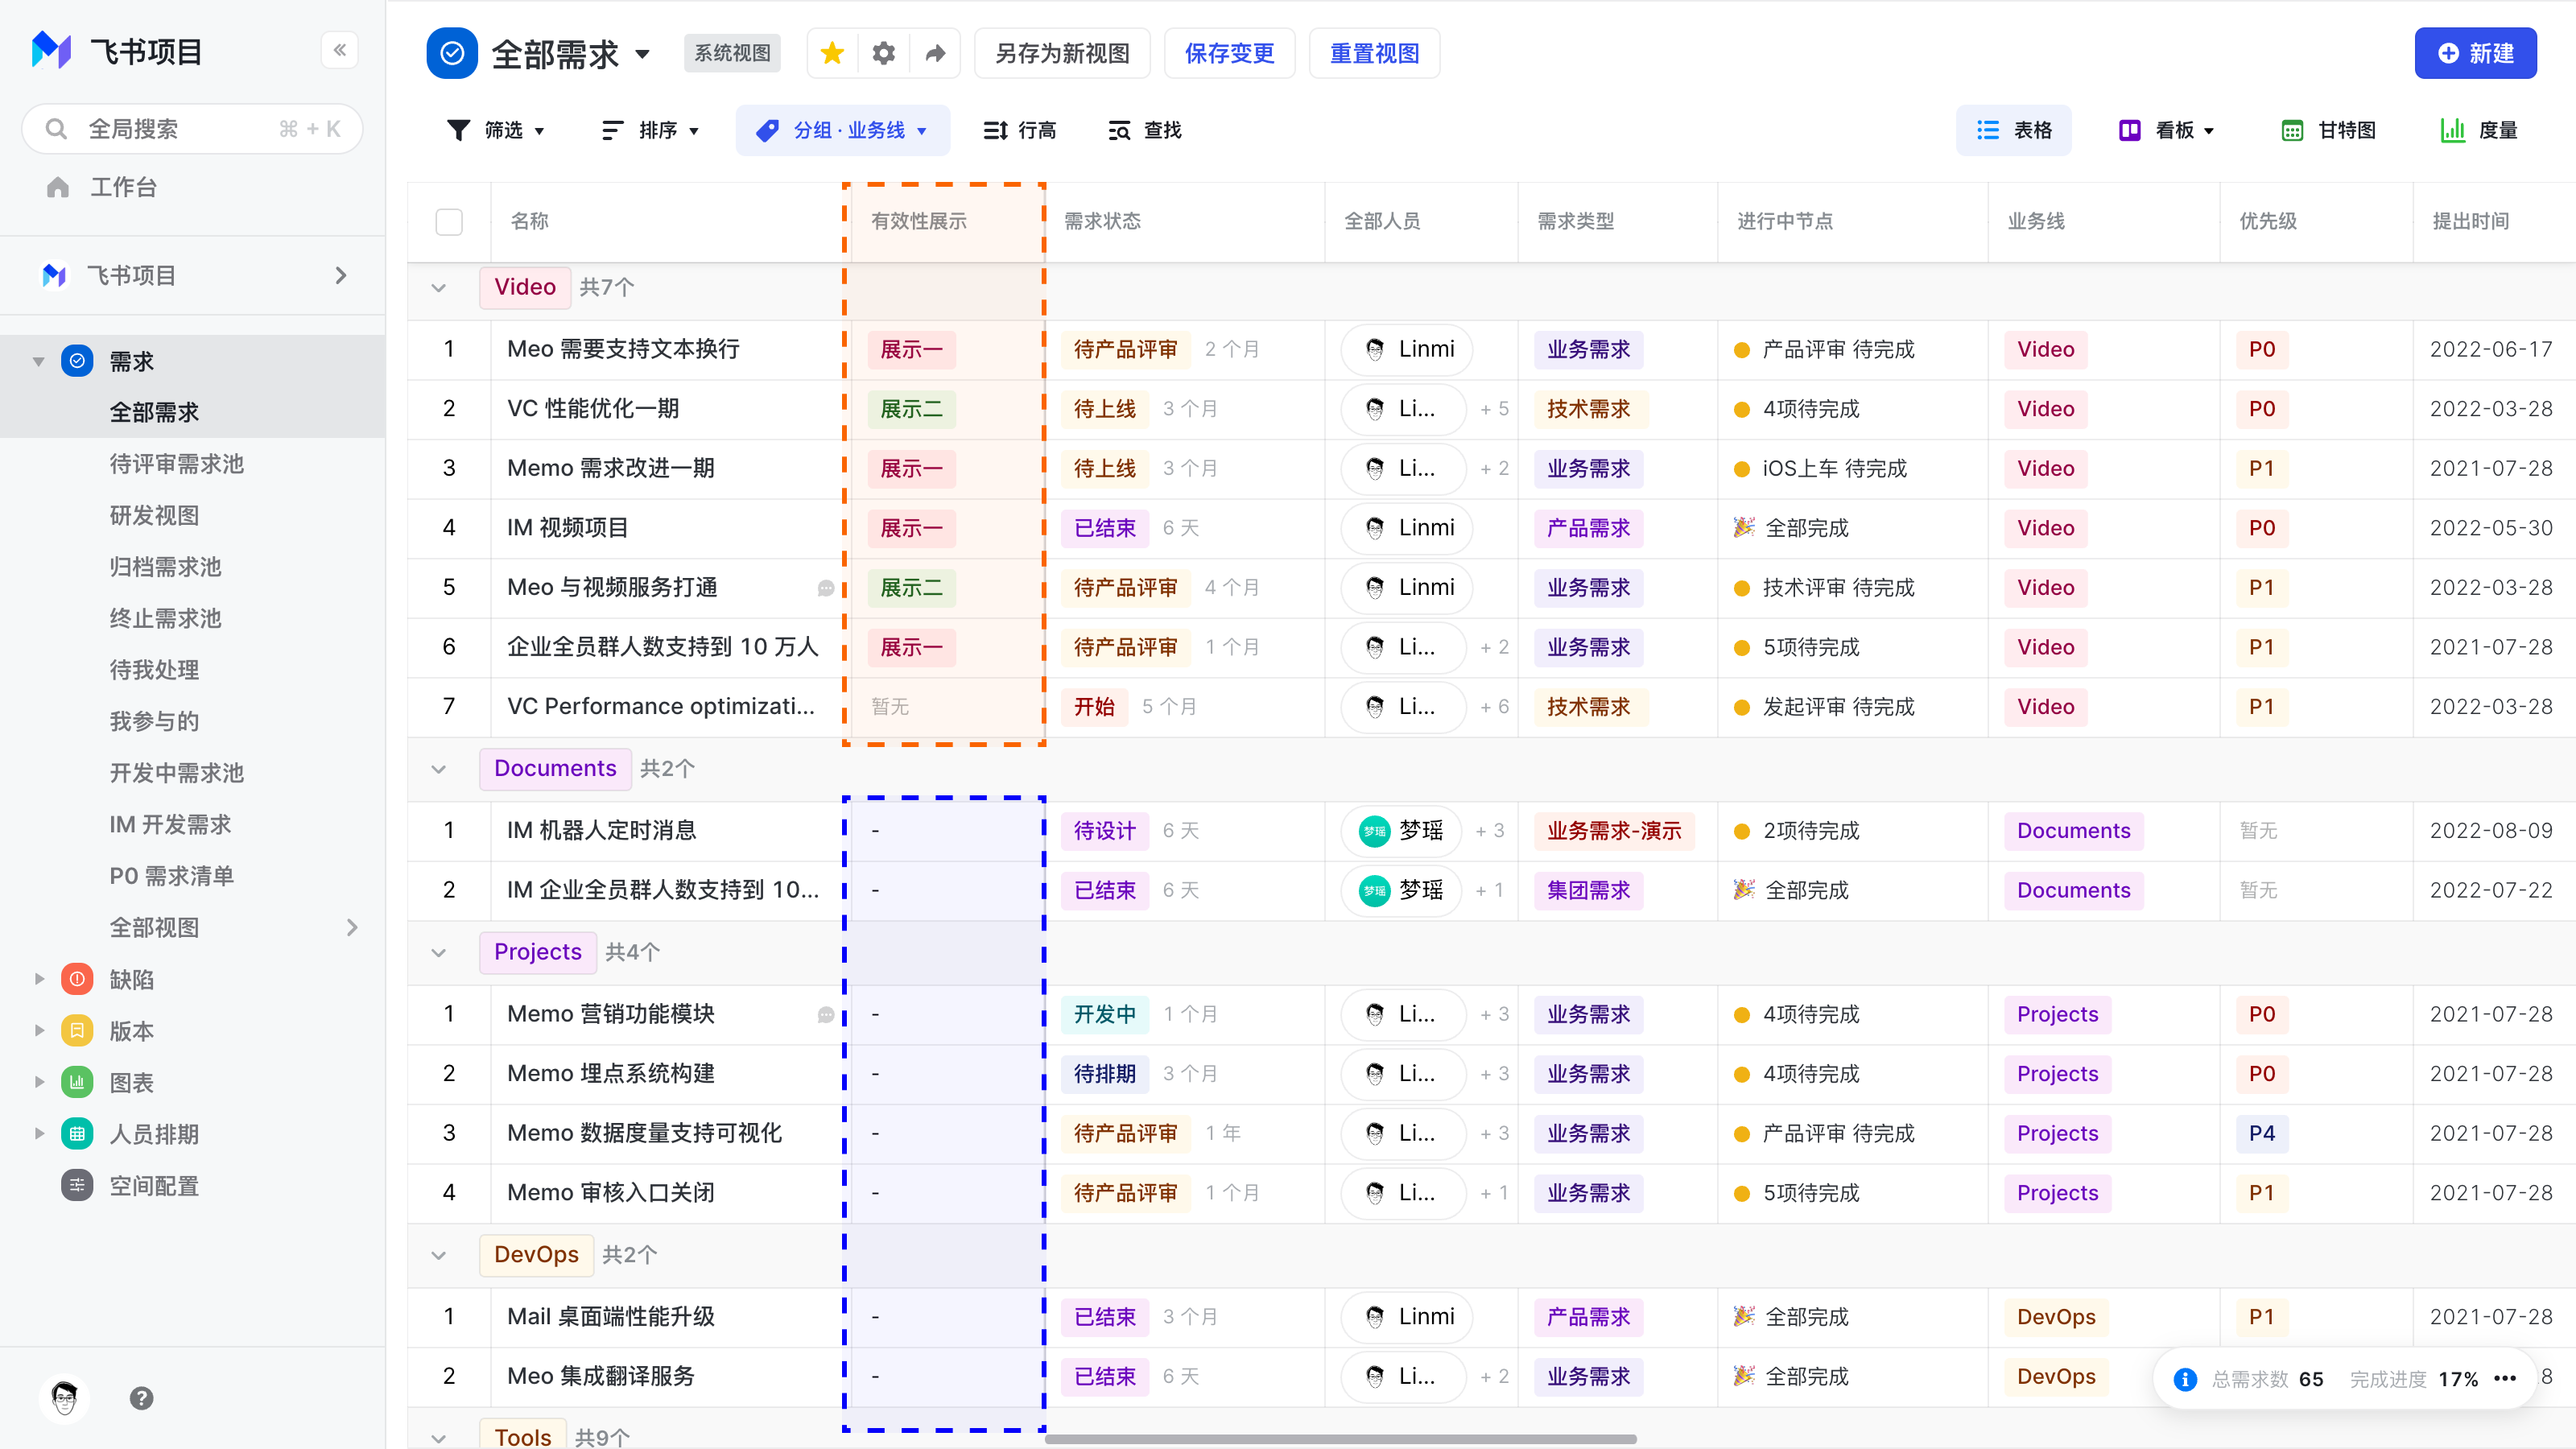This screenshot has height=1449, width=2576.
Task: Click the 全局搜索 search field
Action: [192, 129]
